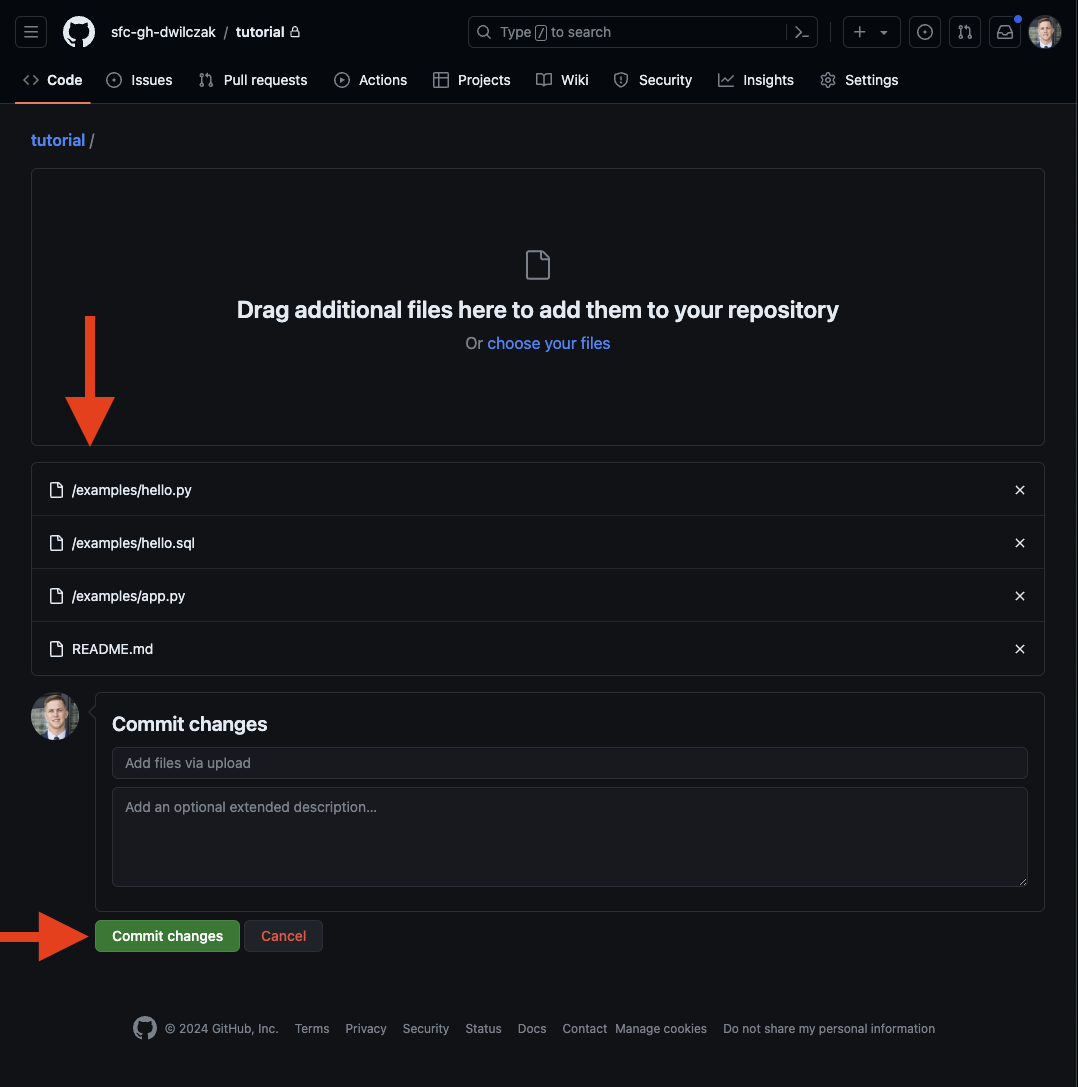Click the GitHub octocat logo
Screen dimensions: 1078x1087
coord(79,32)
